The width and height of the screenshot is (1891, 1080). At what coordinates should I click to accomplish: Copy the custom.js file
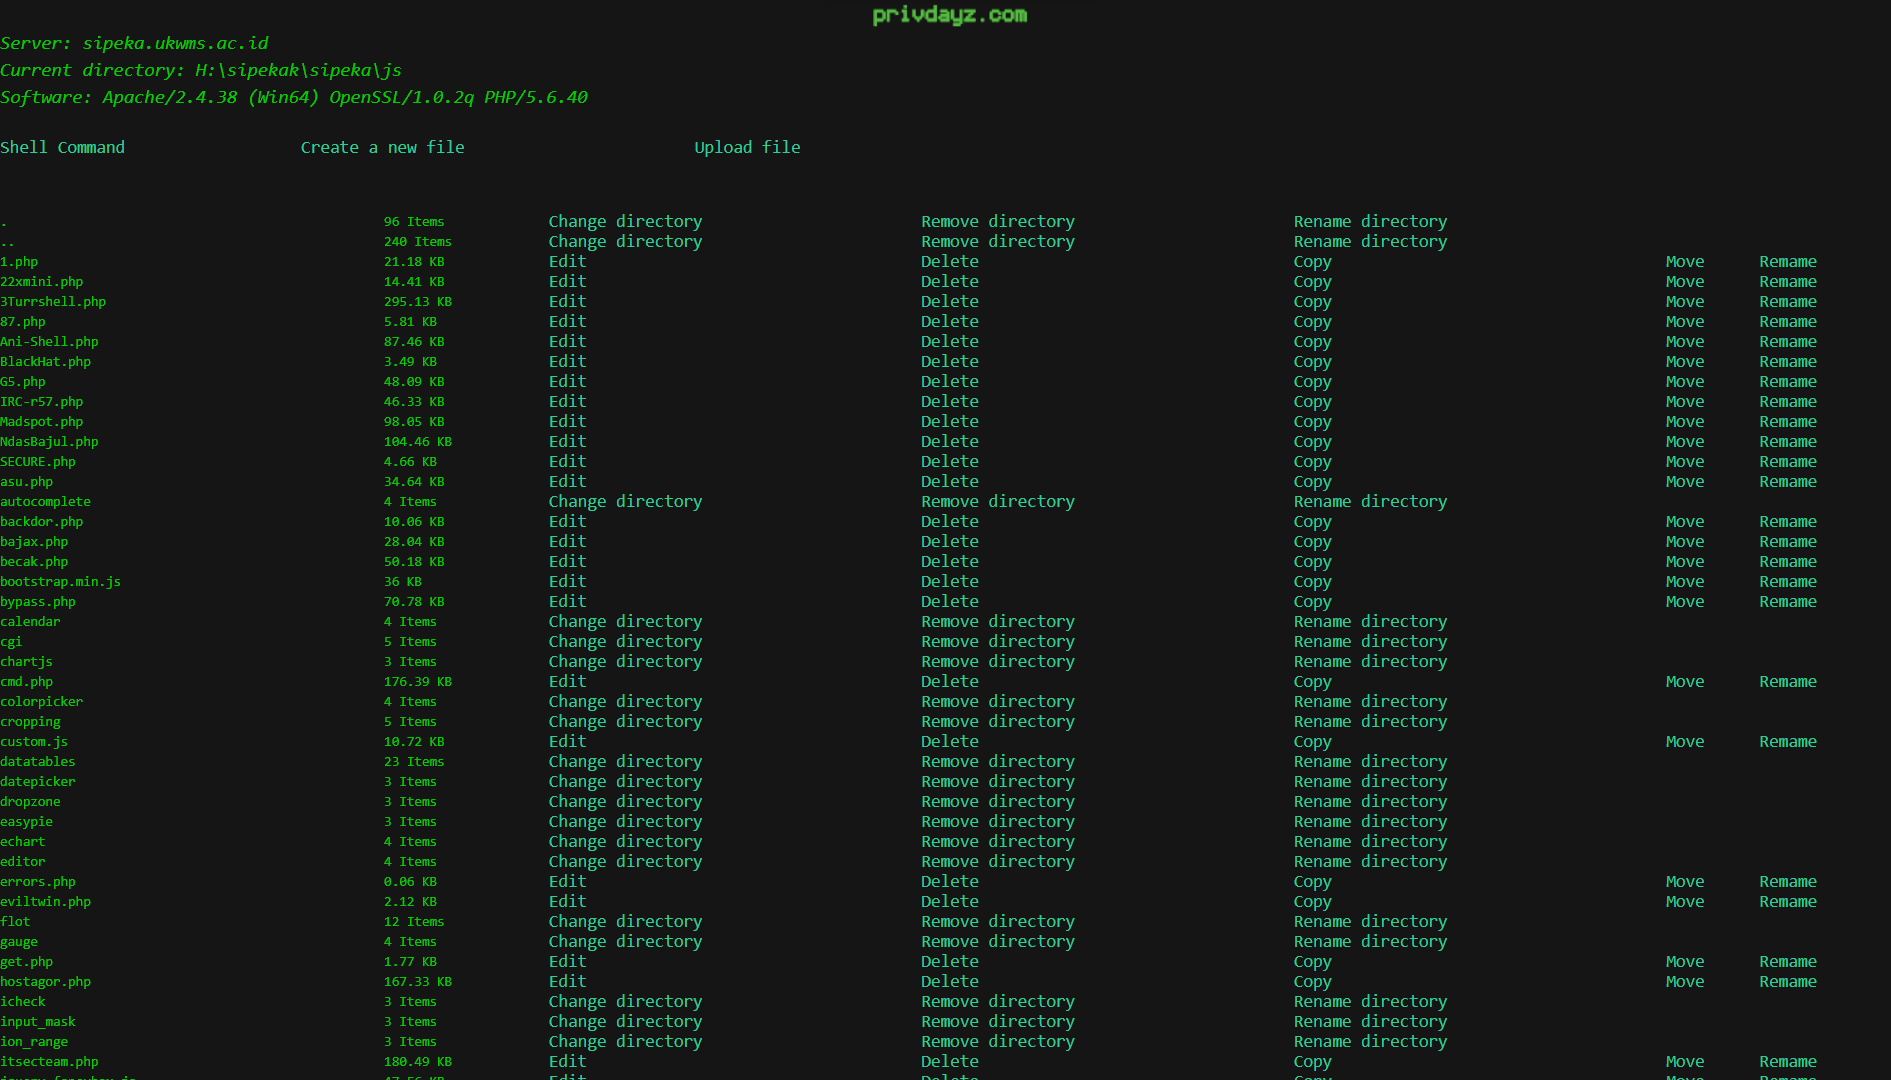(1312, 741)
